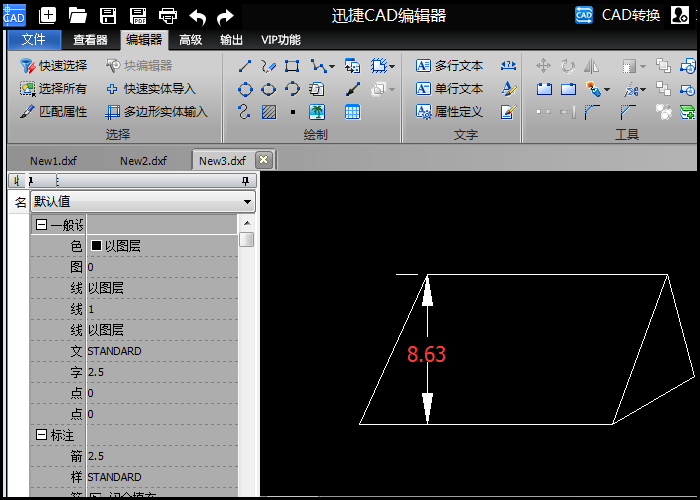Close the New3.dxf tab
This screenshot has width=700, height=500.
click(x=263, y=159)
